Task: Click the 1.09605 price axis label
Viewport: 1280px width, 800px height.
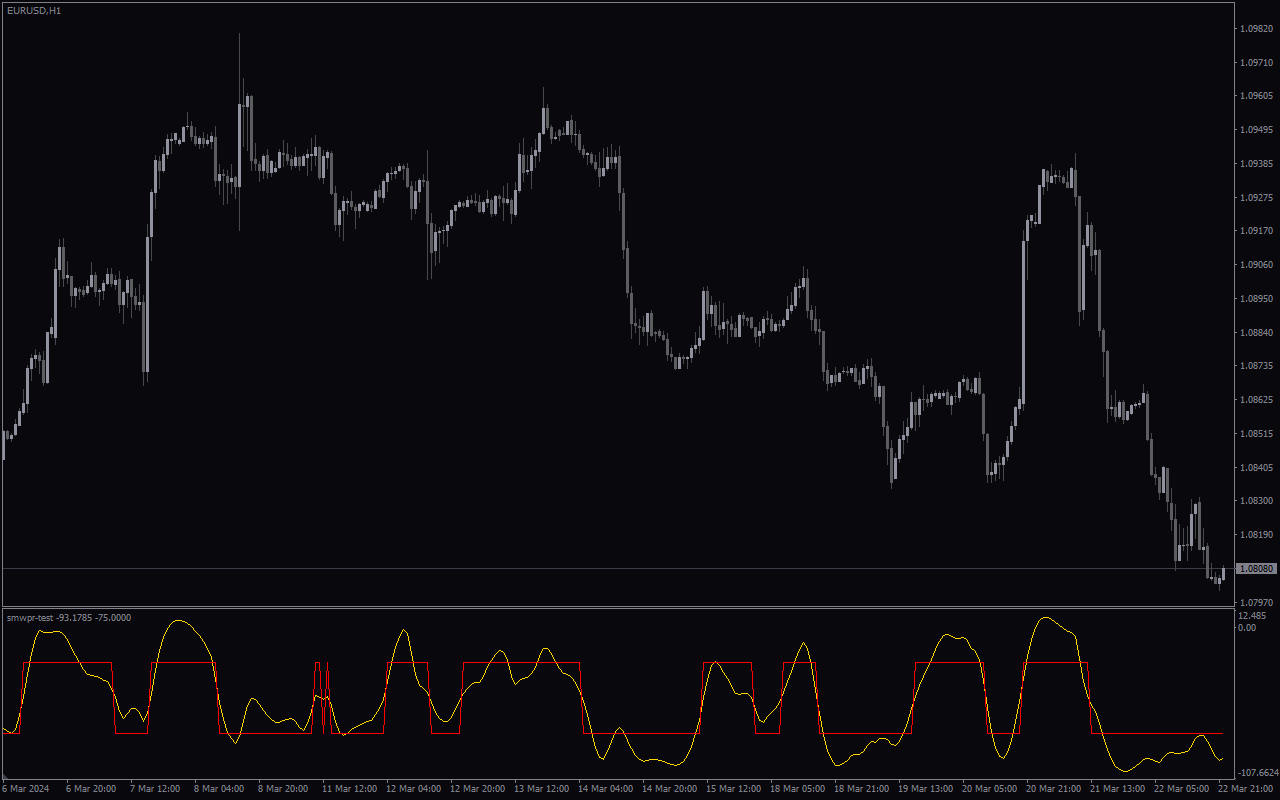Action: [x=1256, y=96]
